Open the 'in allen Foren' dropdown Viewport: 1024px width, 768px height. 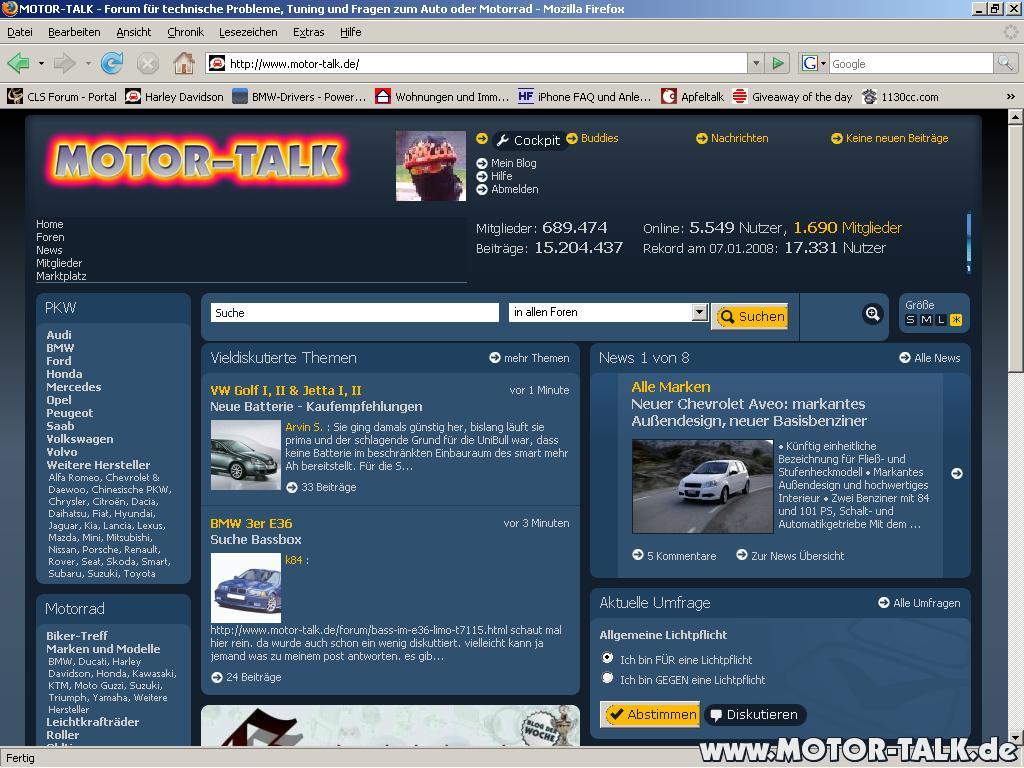699,312
